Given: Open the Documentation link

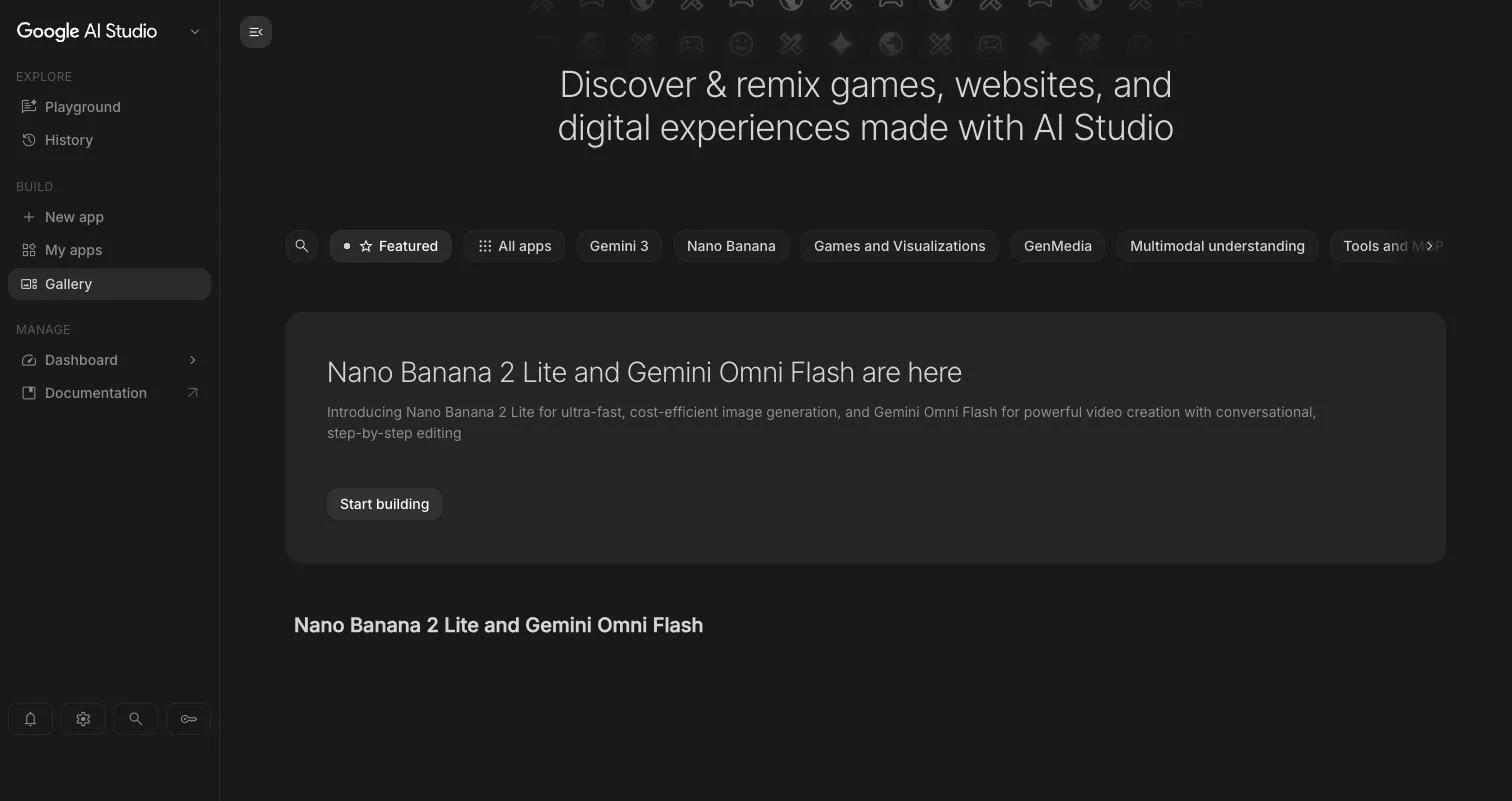Looking at the screenshot, I should [110, 393].
